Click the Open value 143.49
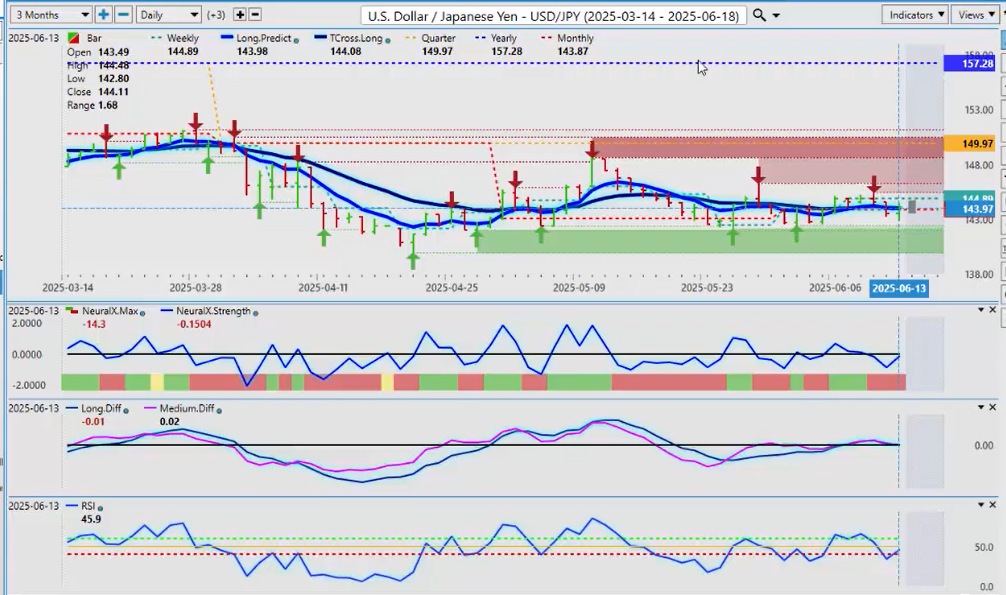1006x595 pixels. [114, 52]
